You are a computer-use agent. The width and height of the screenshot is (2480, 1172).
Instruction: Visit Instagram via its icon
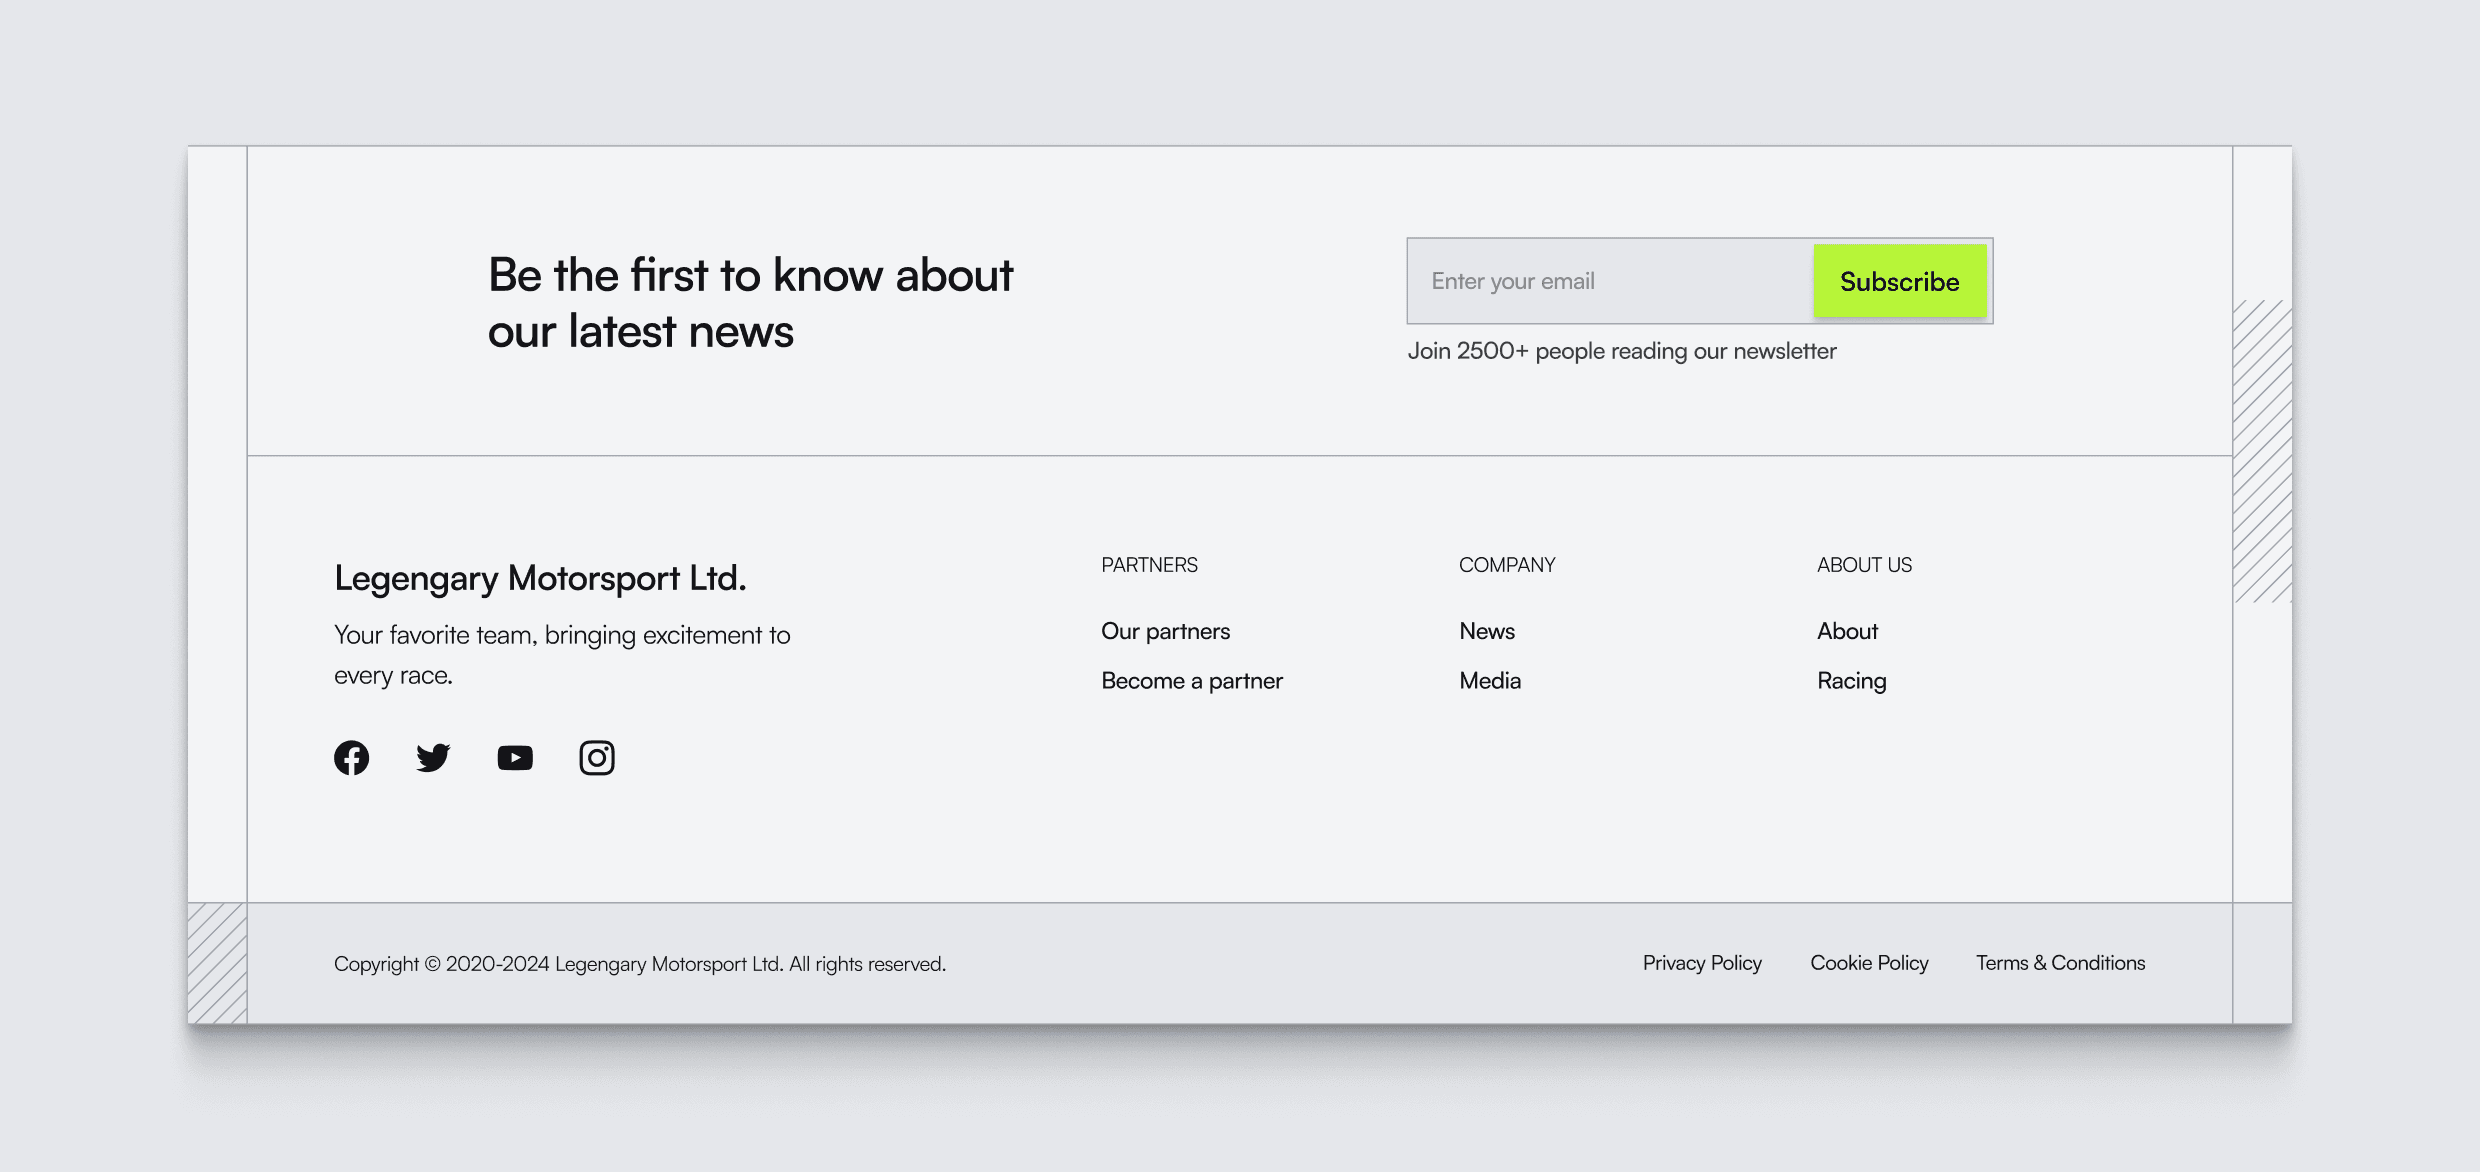[597, 758]
